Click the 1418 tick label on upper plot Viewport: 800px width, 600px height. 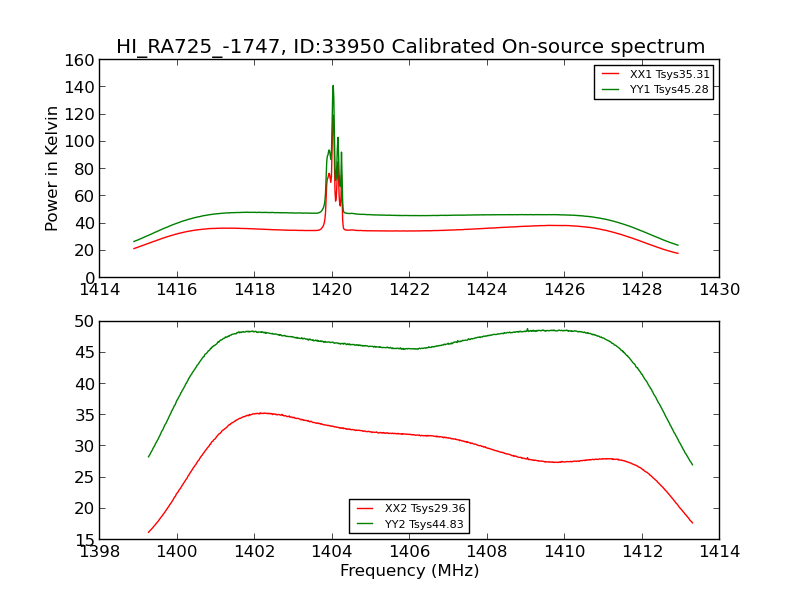click(255, 290)
